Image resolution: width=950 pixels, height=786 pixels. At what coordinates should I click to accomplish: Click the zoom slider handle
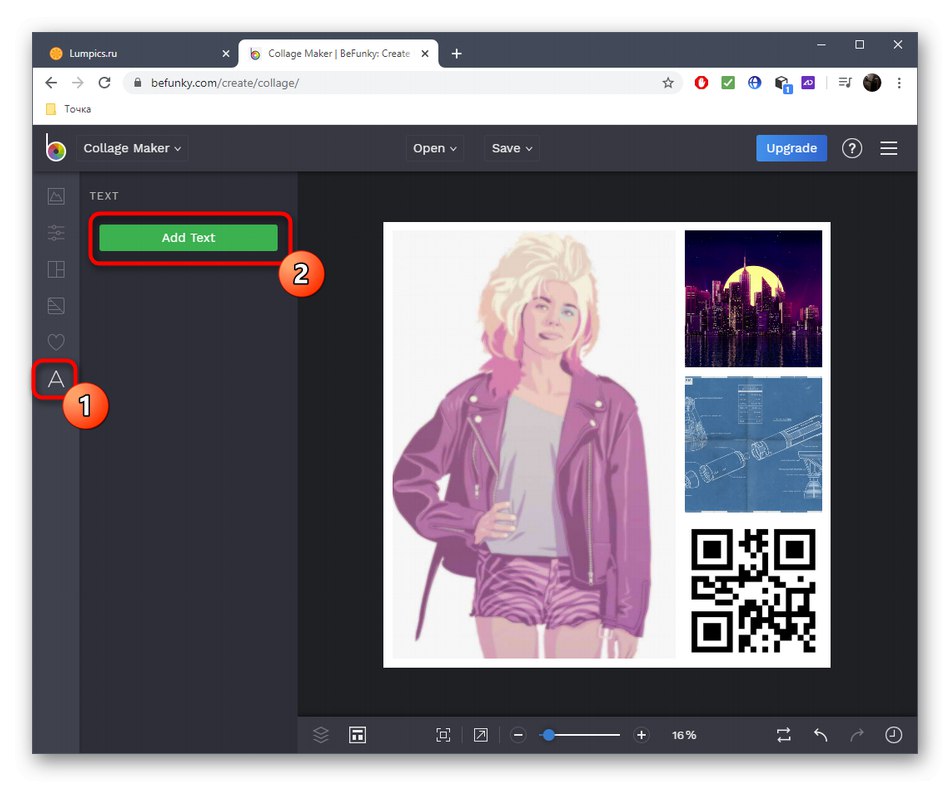(548, 735)
